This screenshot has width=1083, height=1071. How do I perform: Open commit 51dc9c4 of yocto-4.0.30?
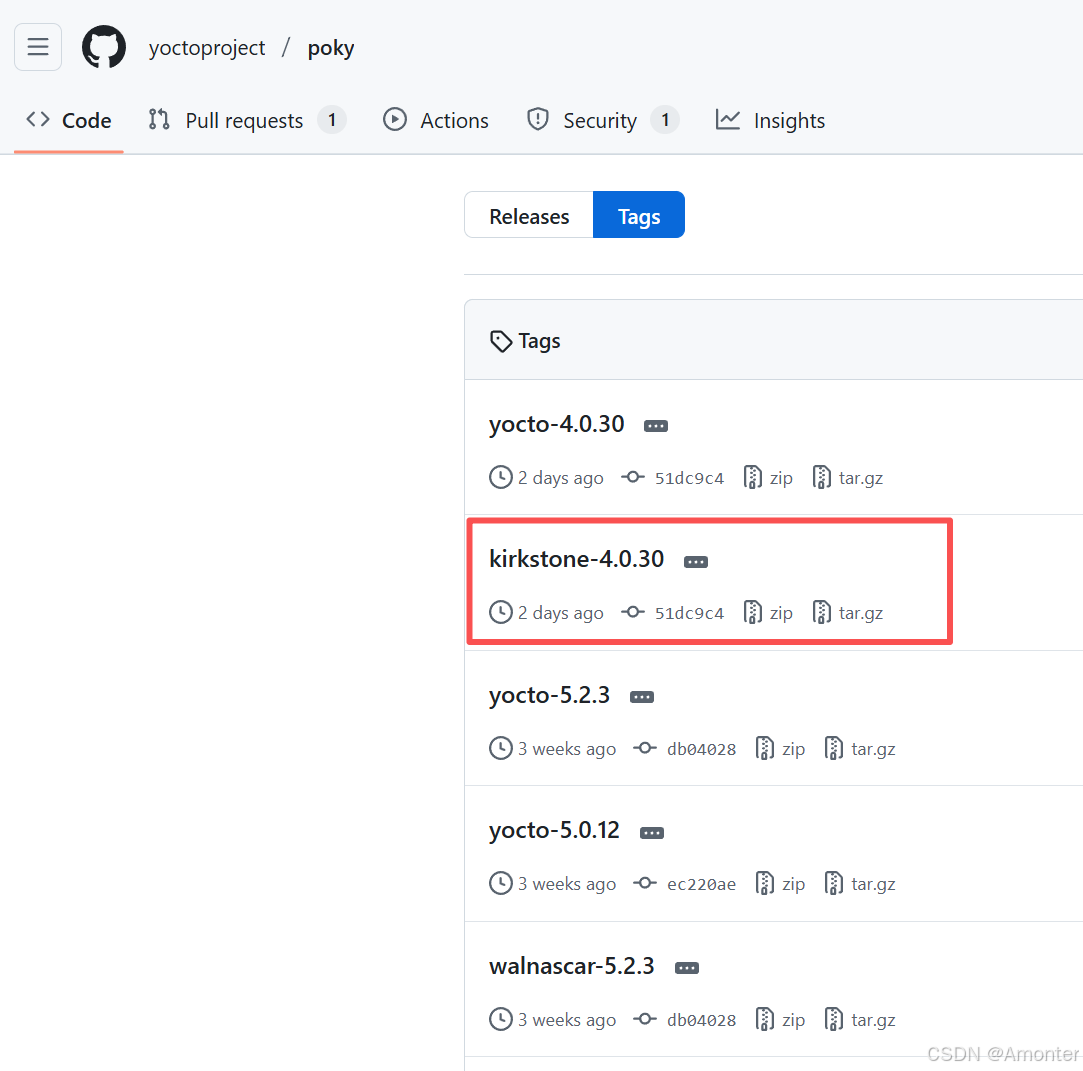pos(689,478)
